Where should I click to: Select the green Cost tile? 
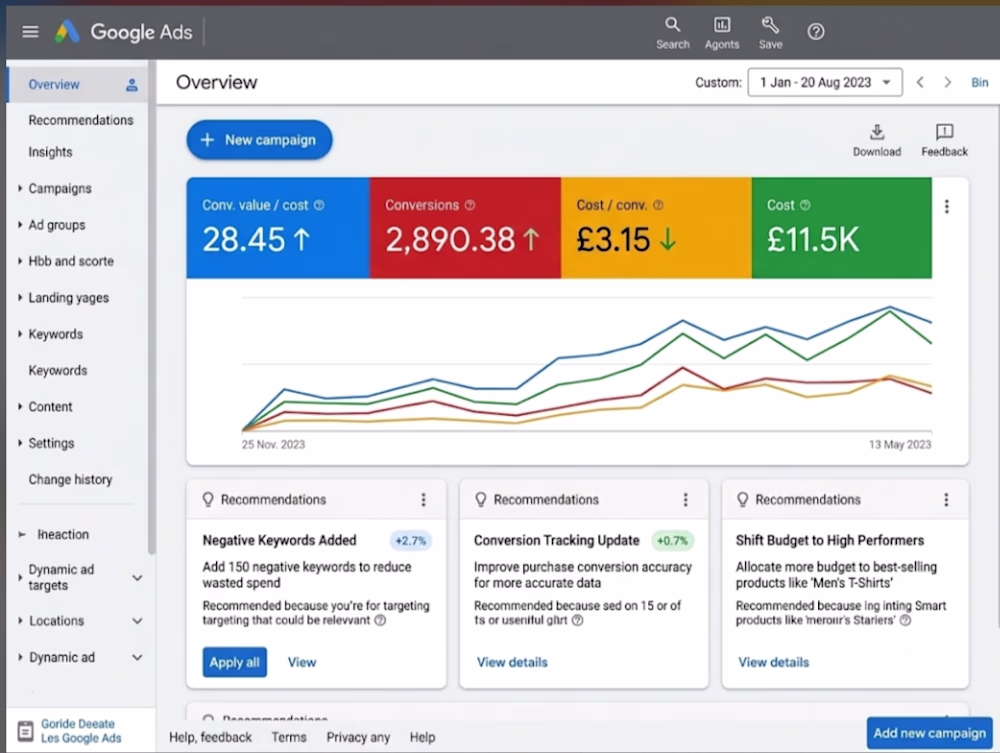[842, 228]
